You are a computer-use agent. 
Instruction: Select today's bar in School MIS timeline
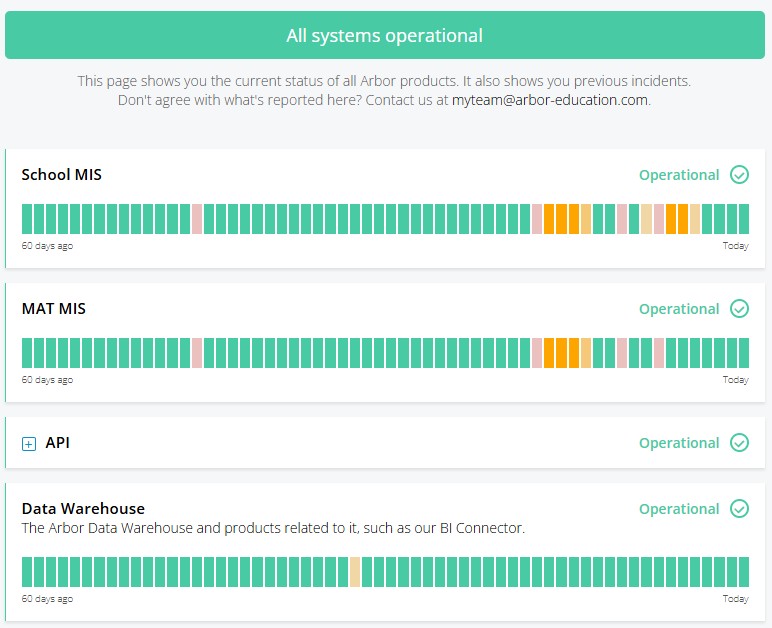[743, 218]
